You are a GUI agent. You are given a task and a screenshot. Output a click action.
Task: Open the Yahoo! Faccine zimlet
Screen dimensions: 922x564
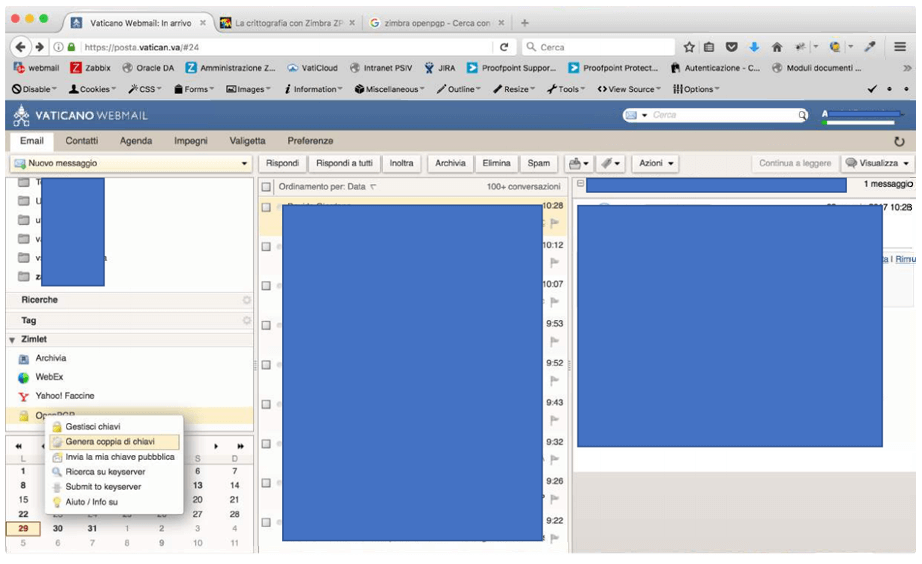(x=65, y=396)
